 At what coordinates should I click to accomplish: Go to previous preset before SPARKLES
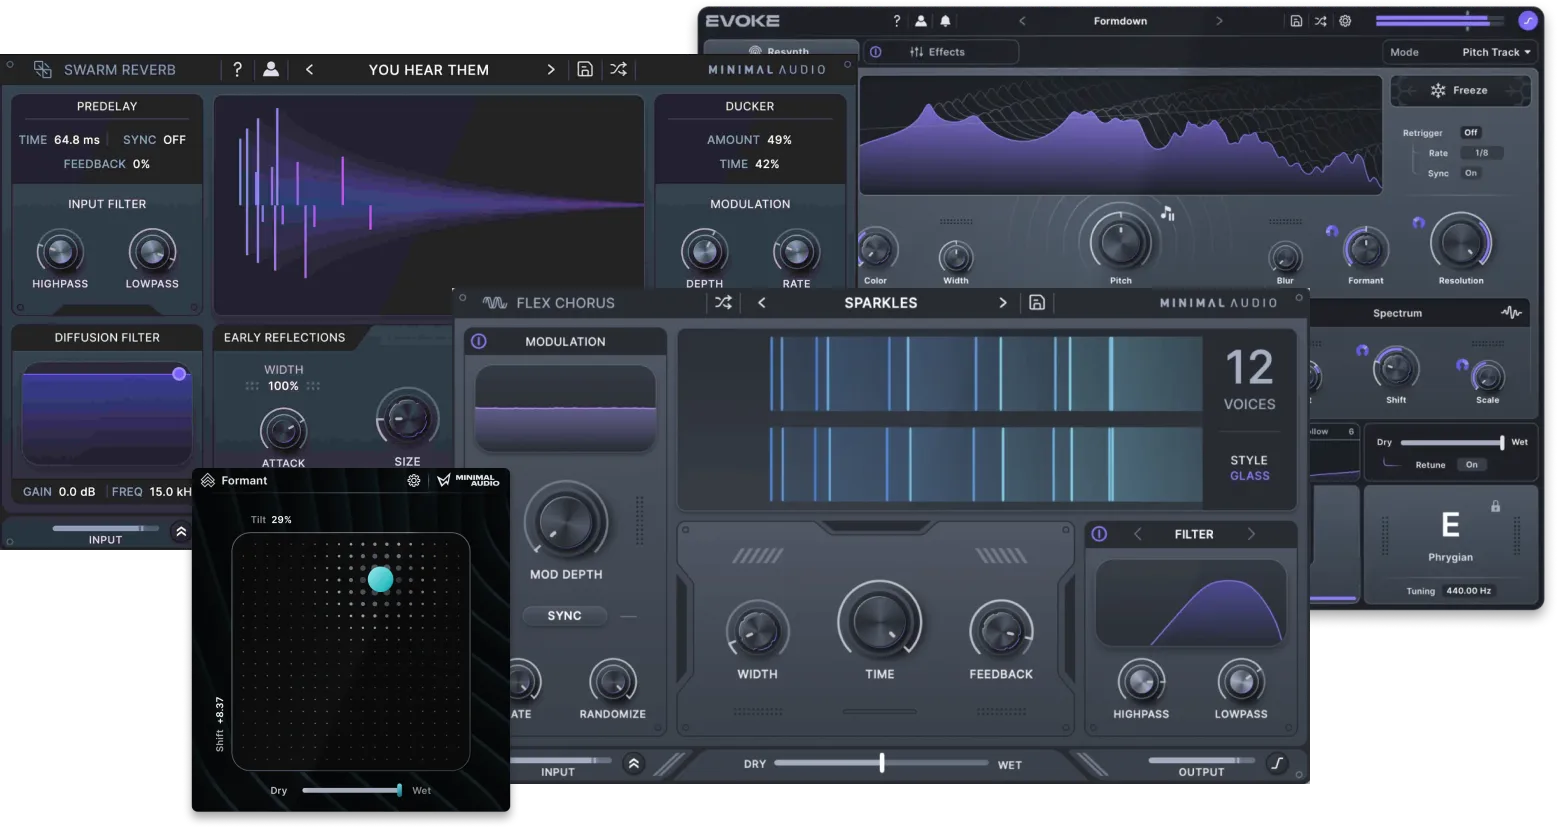(x=761, y=302)
